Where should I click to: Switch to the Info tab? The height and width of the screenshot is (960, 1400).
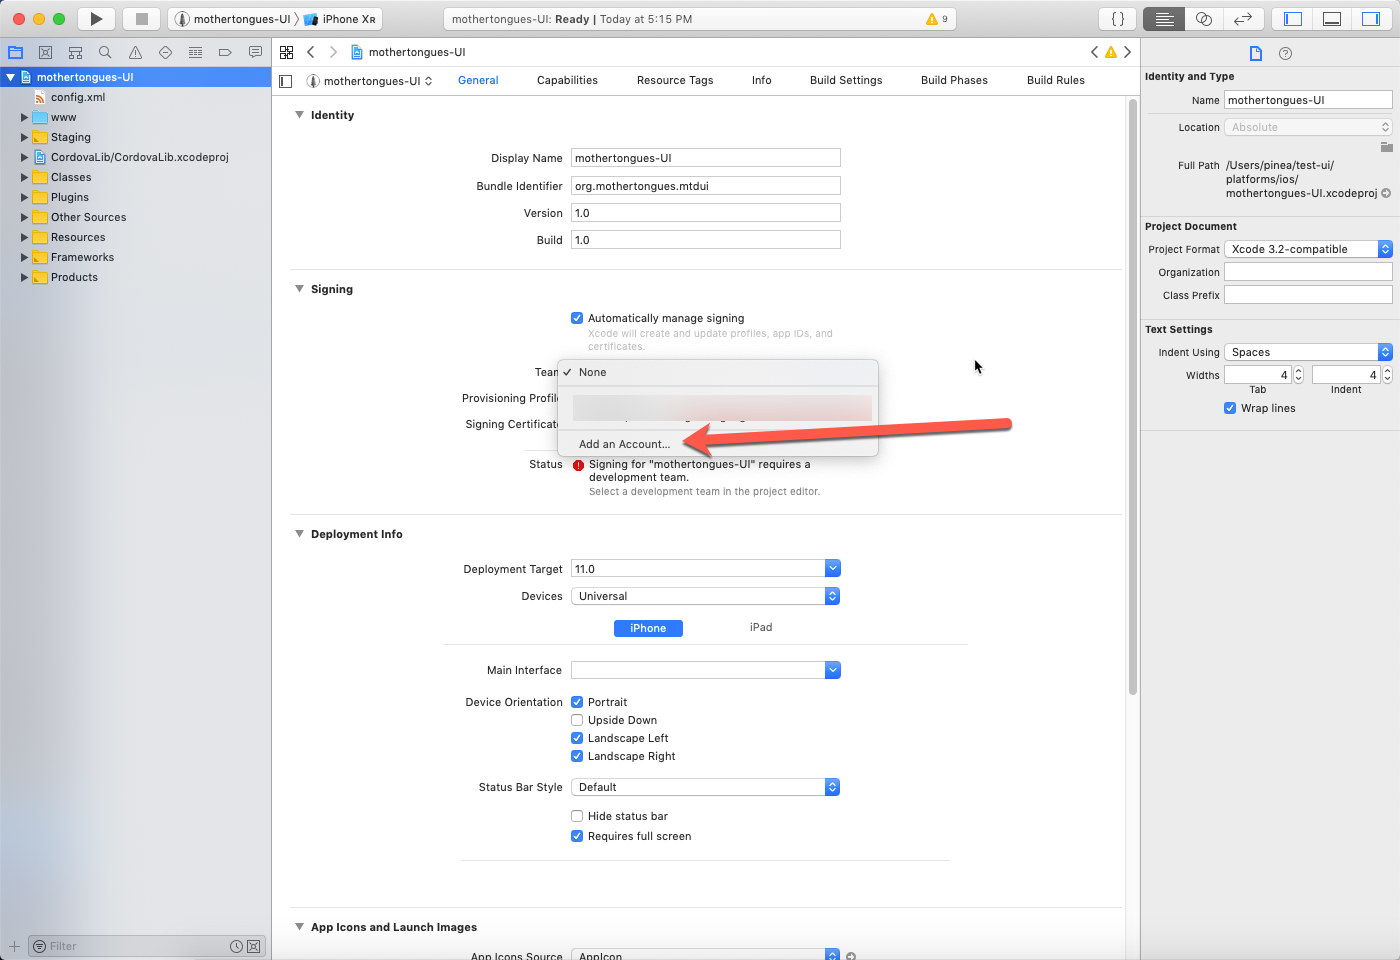click(x=762, y=80)
